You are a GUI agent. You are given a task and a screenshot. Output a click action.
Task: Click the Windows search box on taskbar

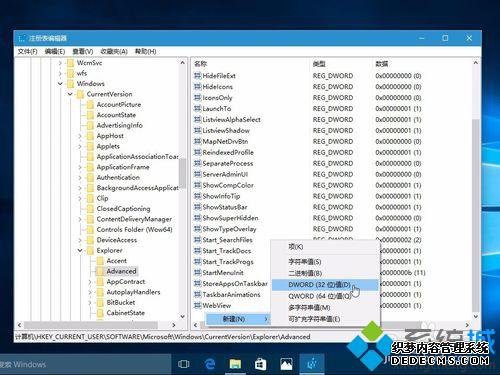click(x=85, y=364)
